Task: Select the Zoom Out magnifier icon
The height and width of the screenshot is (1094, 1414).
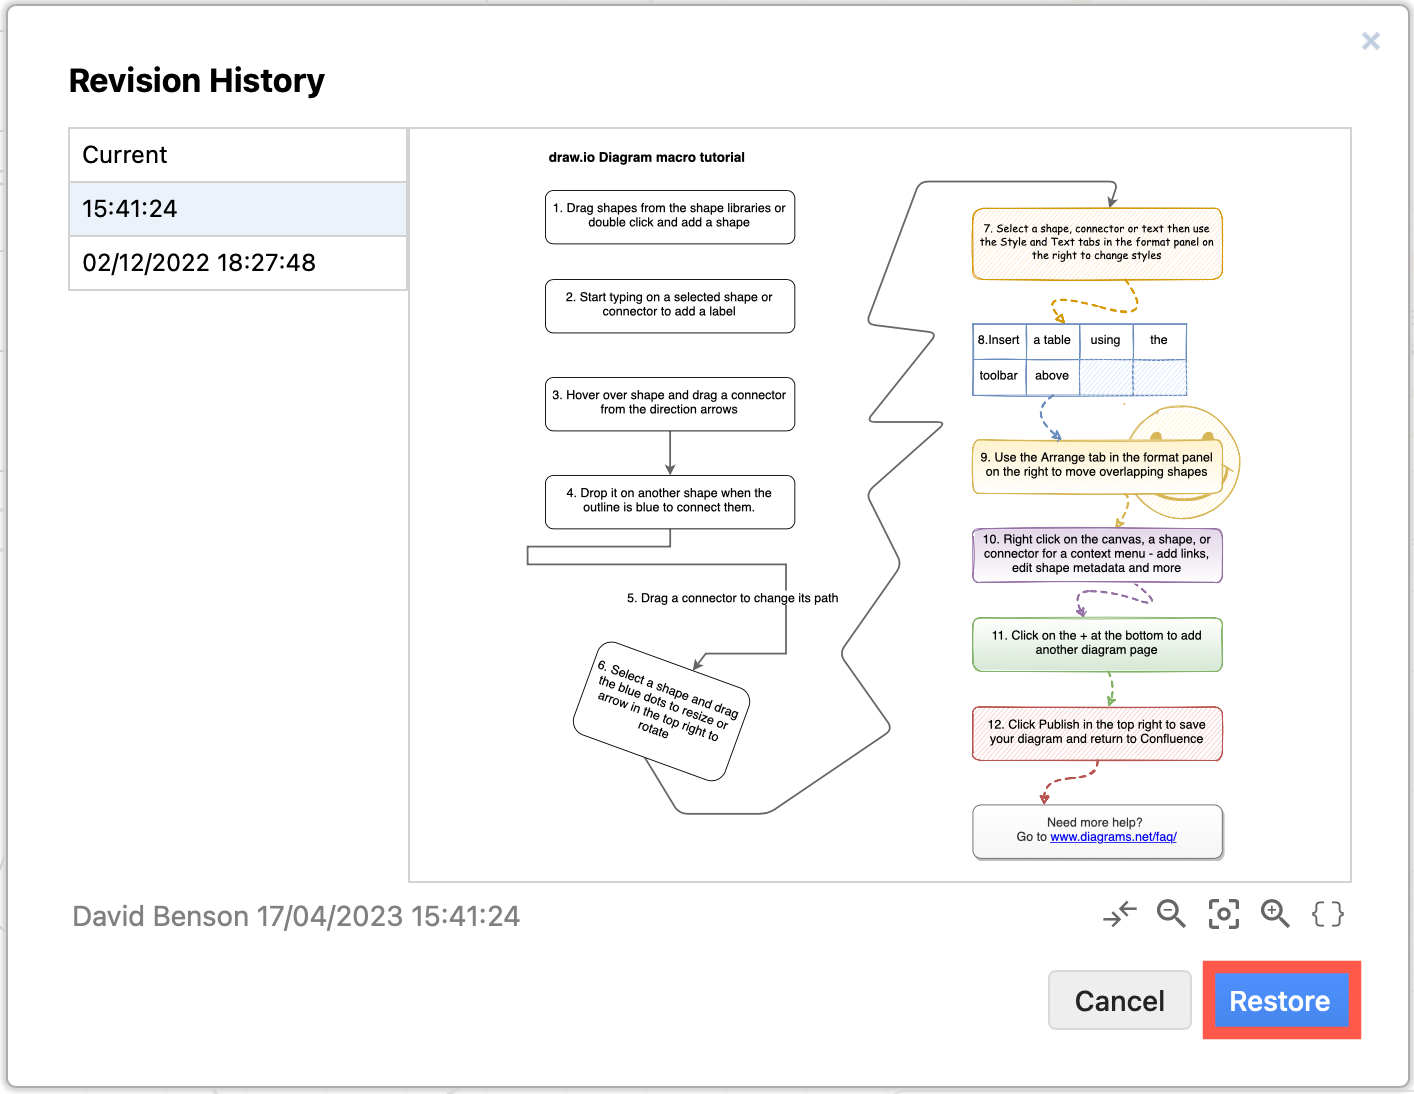Action: (x=1171, y=913)
